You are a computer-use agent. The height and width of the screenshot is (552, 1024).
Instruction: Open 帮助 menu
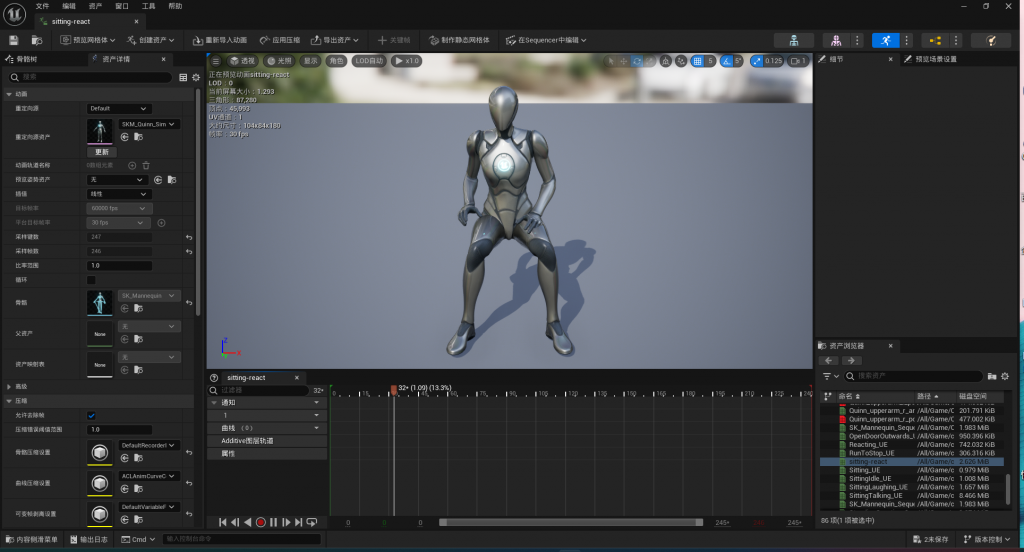tap(175, 6)
